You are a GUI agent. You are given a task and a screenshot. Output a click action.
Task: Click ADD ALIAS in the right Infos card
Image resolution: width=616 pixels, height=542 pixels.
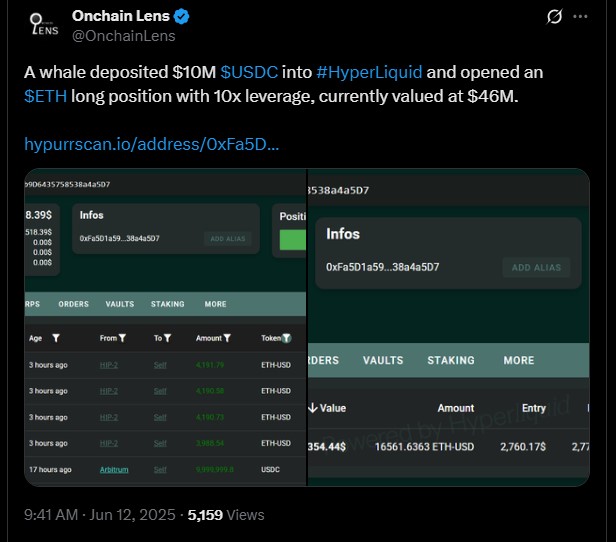tap(536, 267)
